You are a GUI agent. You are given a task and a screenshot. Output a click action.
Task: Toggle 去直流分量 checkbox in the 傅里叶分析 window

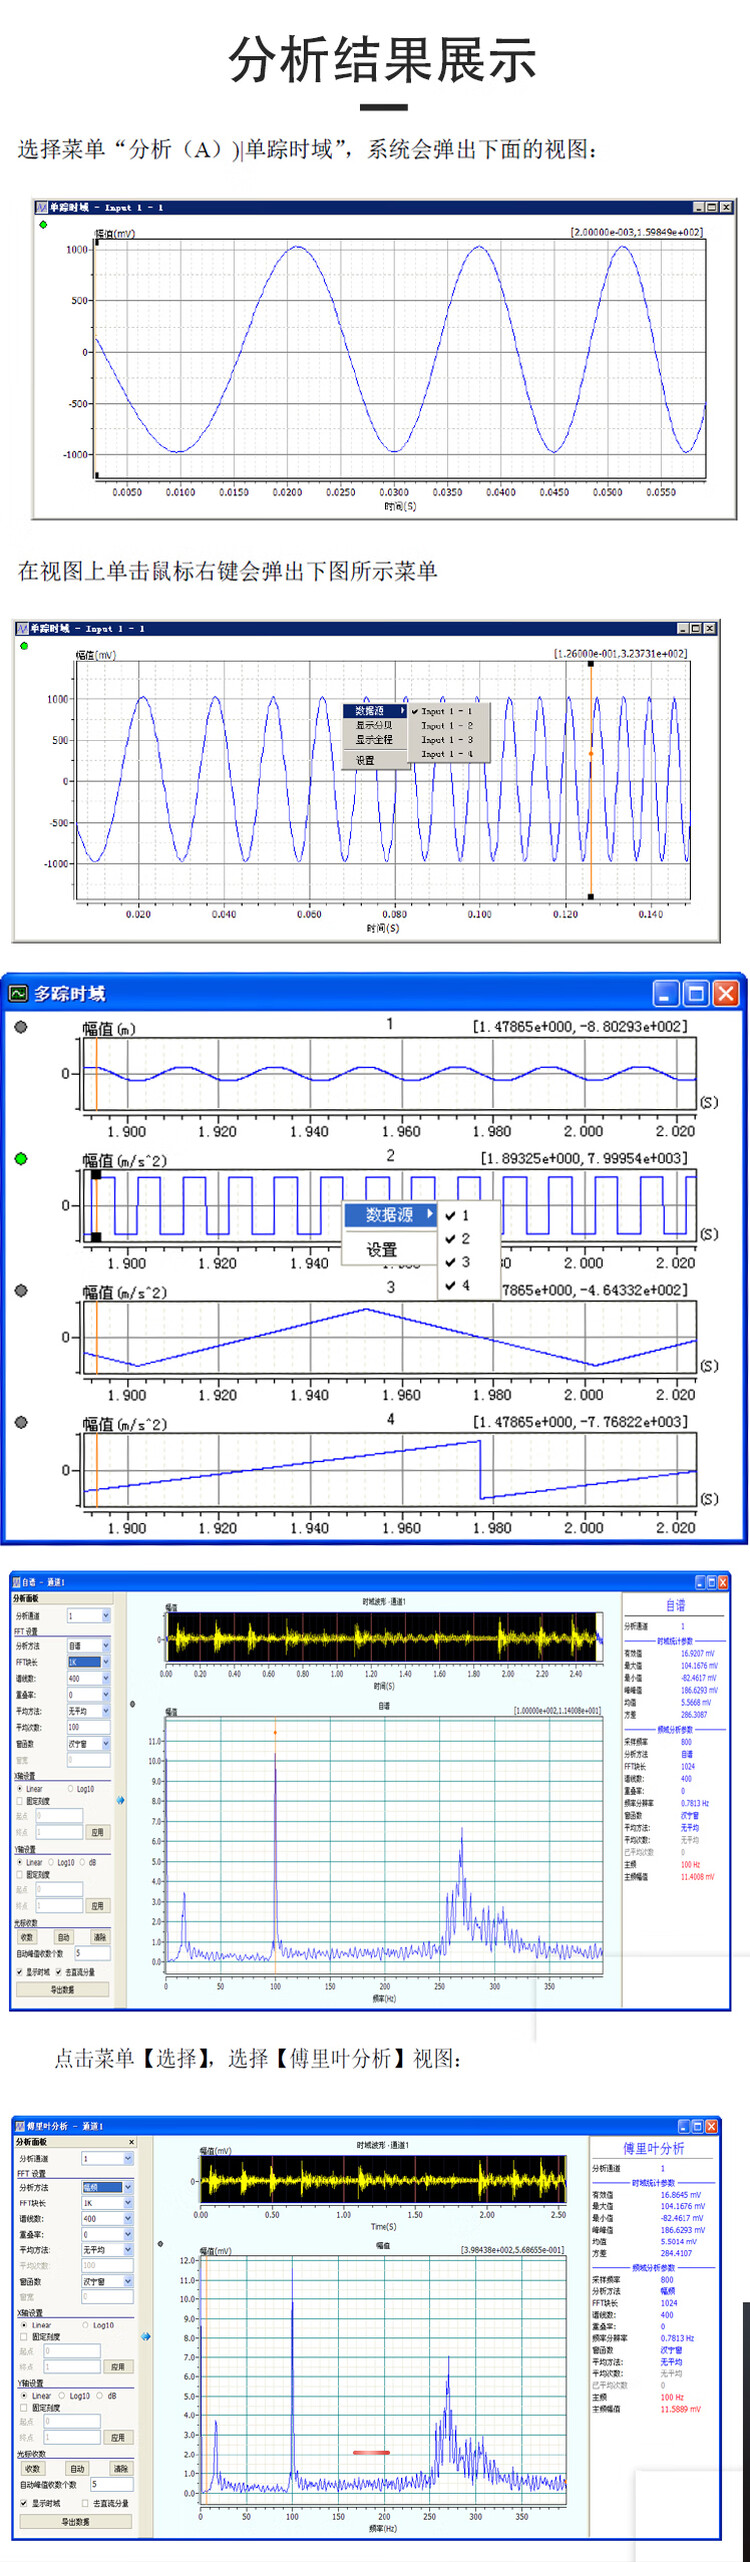(85, 2503)
